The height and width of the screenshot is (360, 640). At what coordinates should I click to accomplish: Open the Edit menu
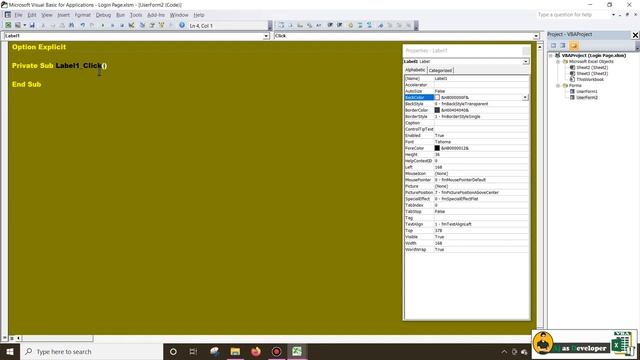tap(32, 15)
